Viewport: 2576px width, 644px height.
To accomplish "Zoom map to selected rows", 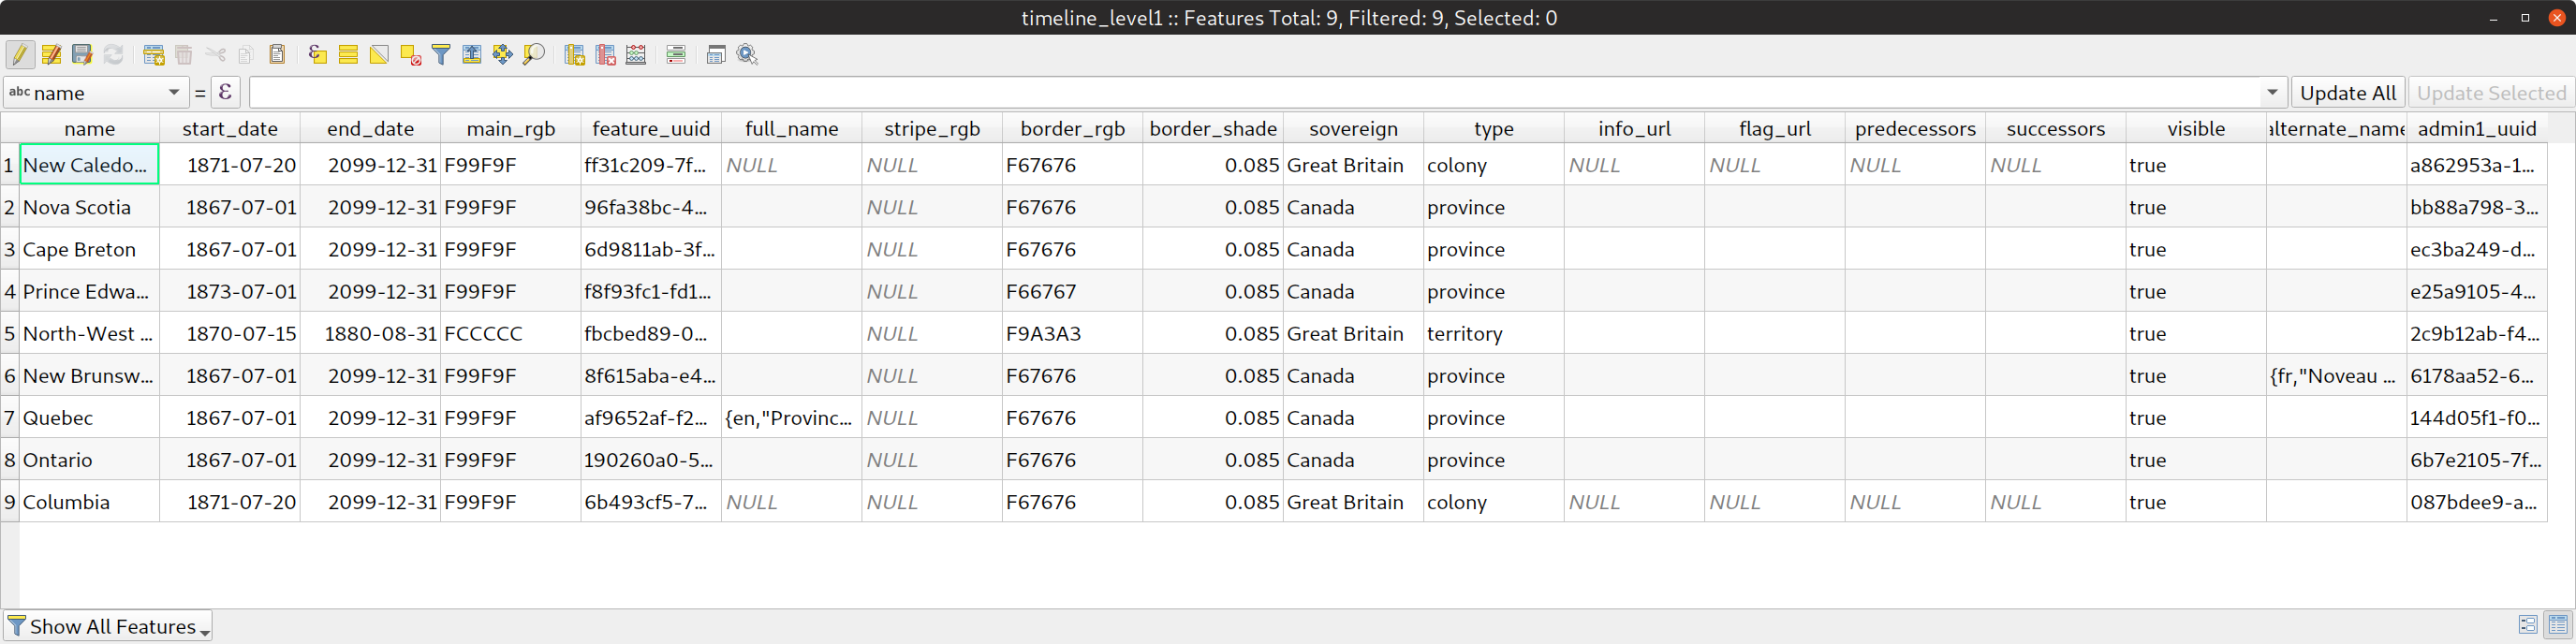I will click(x=534, y=55).
